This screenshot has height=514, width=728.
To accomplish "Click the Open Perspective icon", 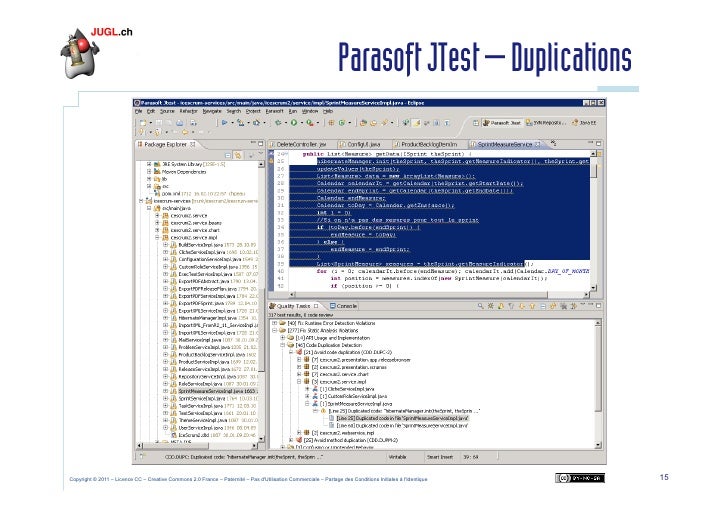I will coord(476,123).
